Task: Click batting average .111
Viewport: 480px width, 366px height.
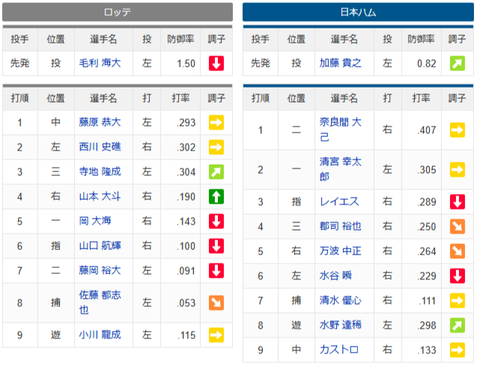Action: coord(427,301)
